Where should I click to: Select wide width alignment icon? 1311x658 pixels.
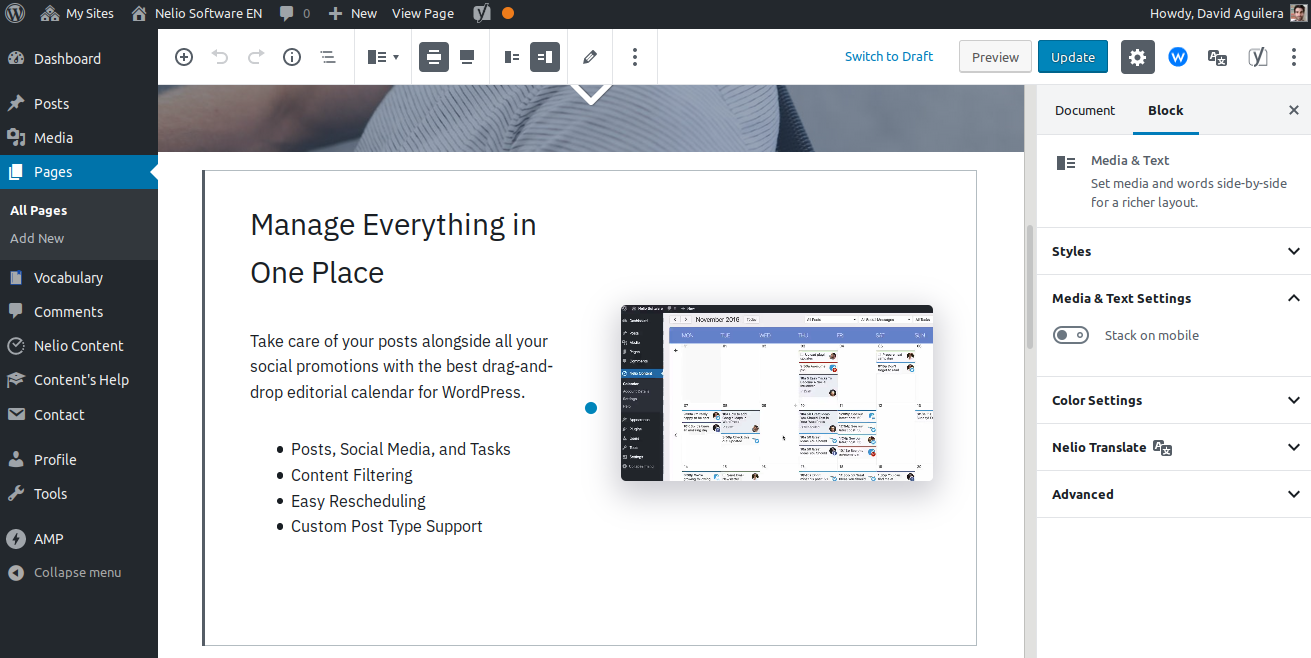(x=432, y=57)
